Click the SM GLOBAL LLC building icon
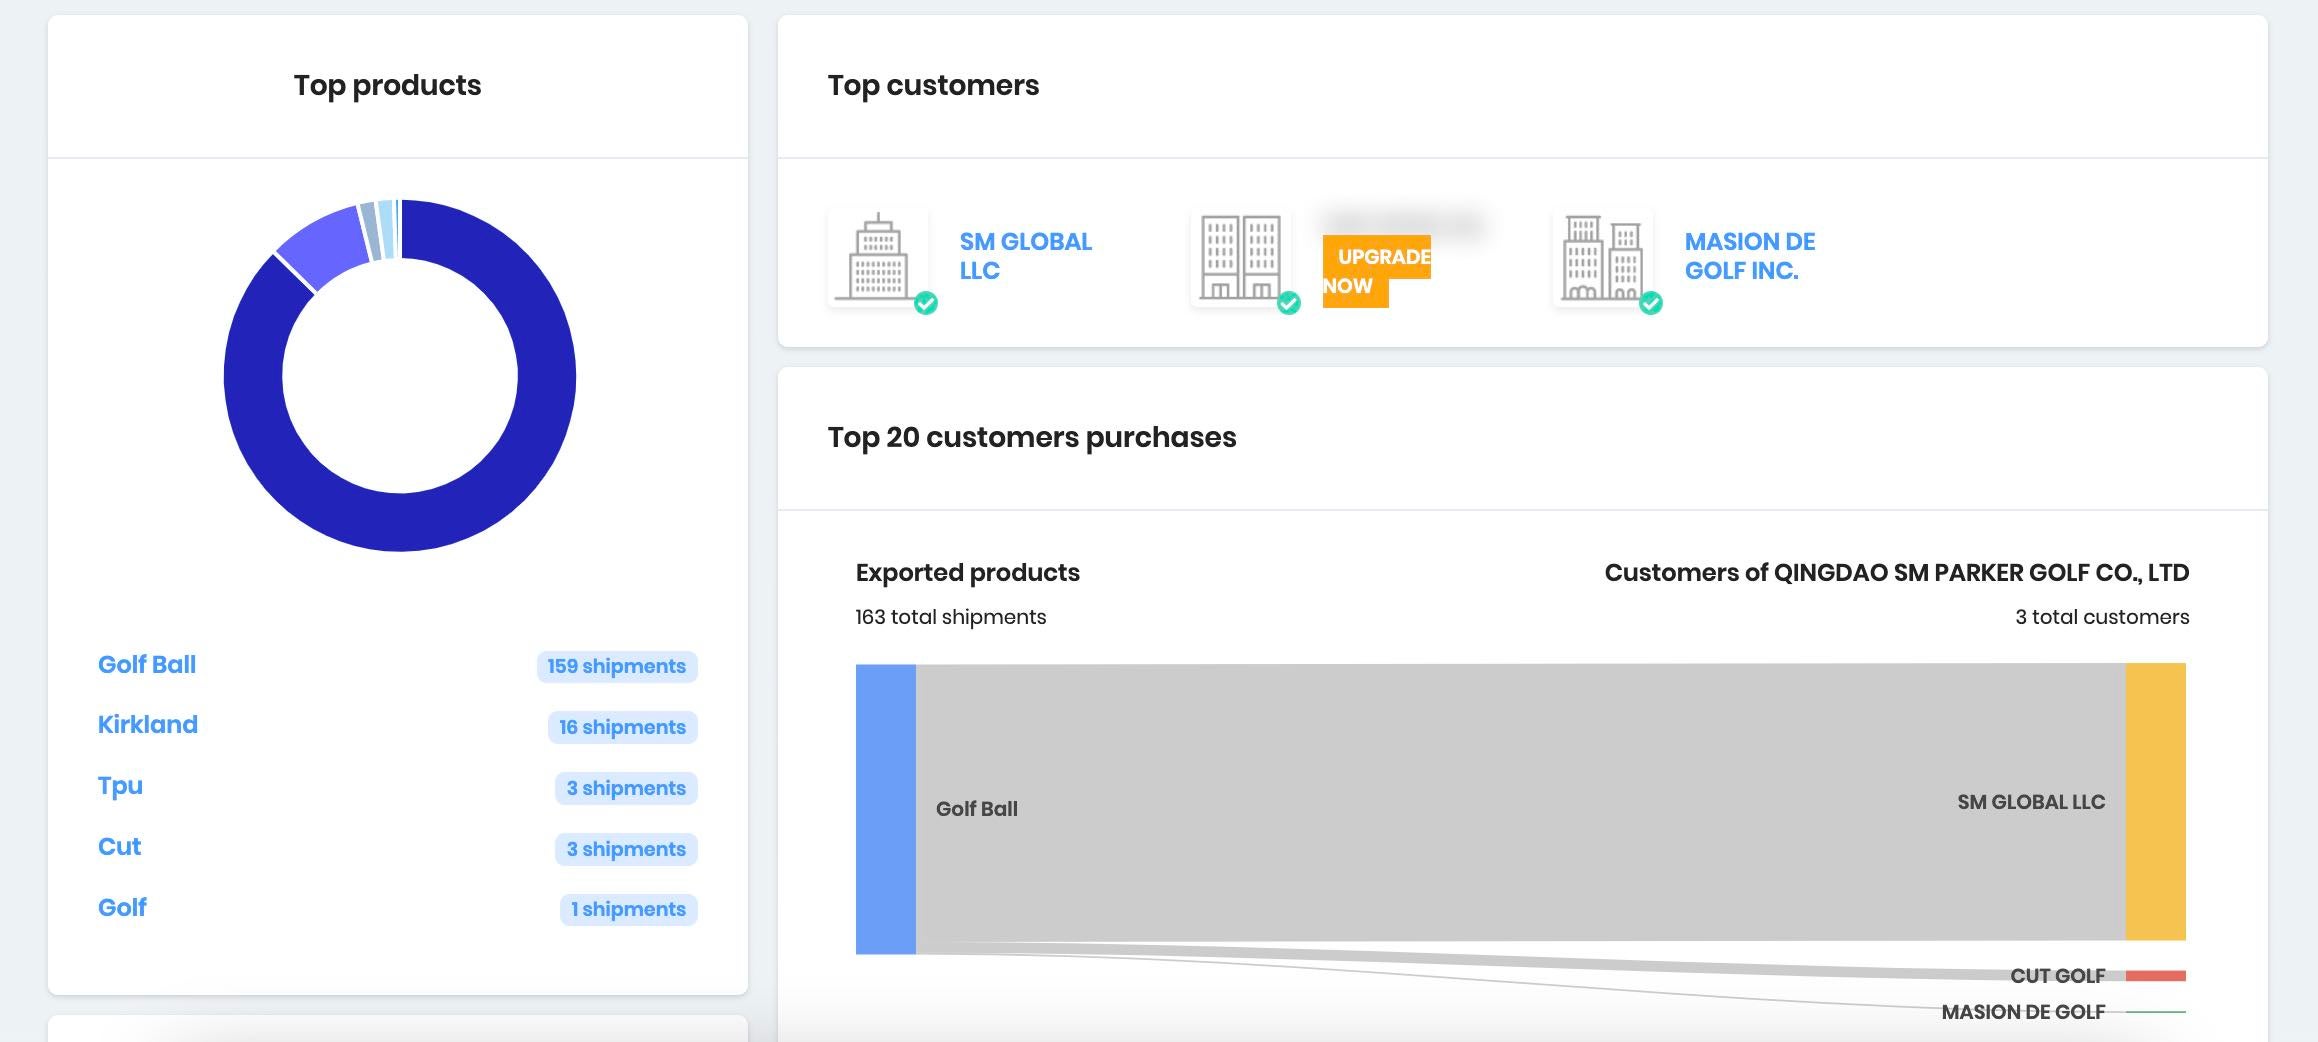This screenshot has height=1042, width=2318. pyautogui.click(x=878, y=257)
